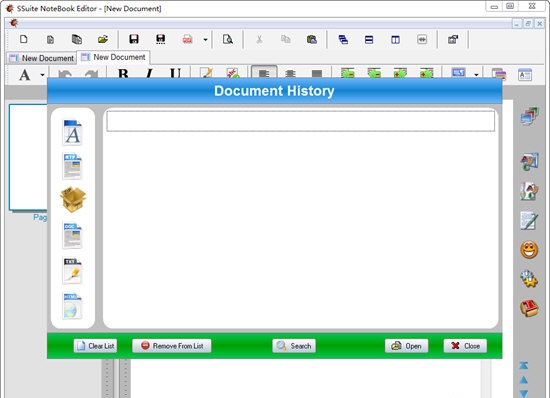The height and width of the screenshot is (398, 550).
Task: Click the black floppy disk save icon
Action: (134, 39)
